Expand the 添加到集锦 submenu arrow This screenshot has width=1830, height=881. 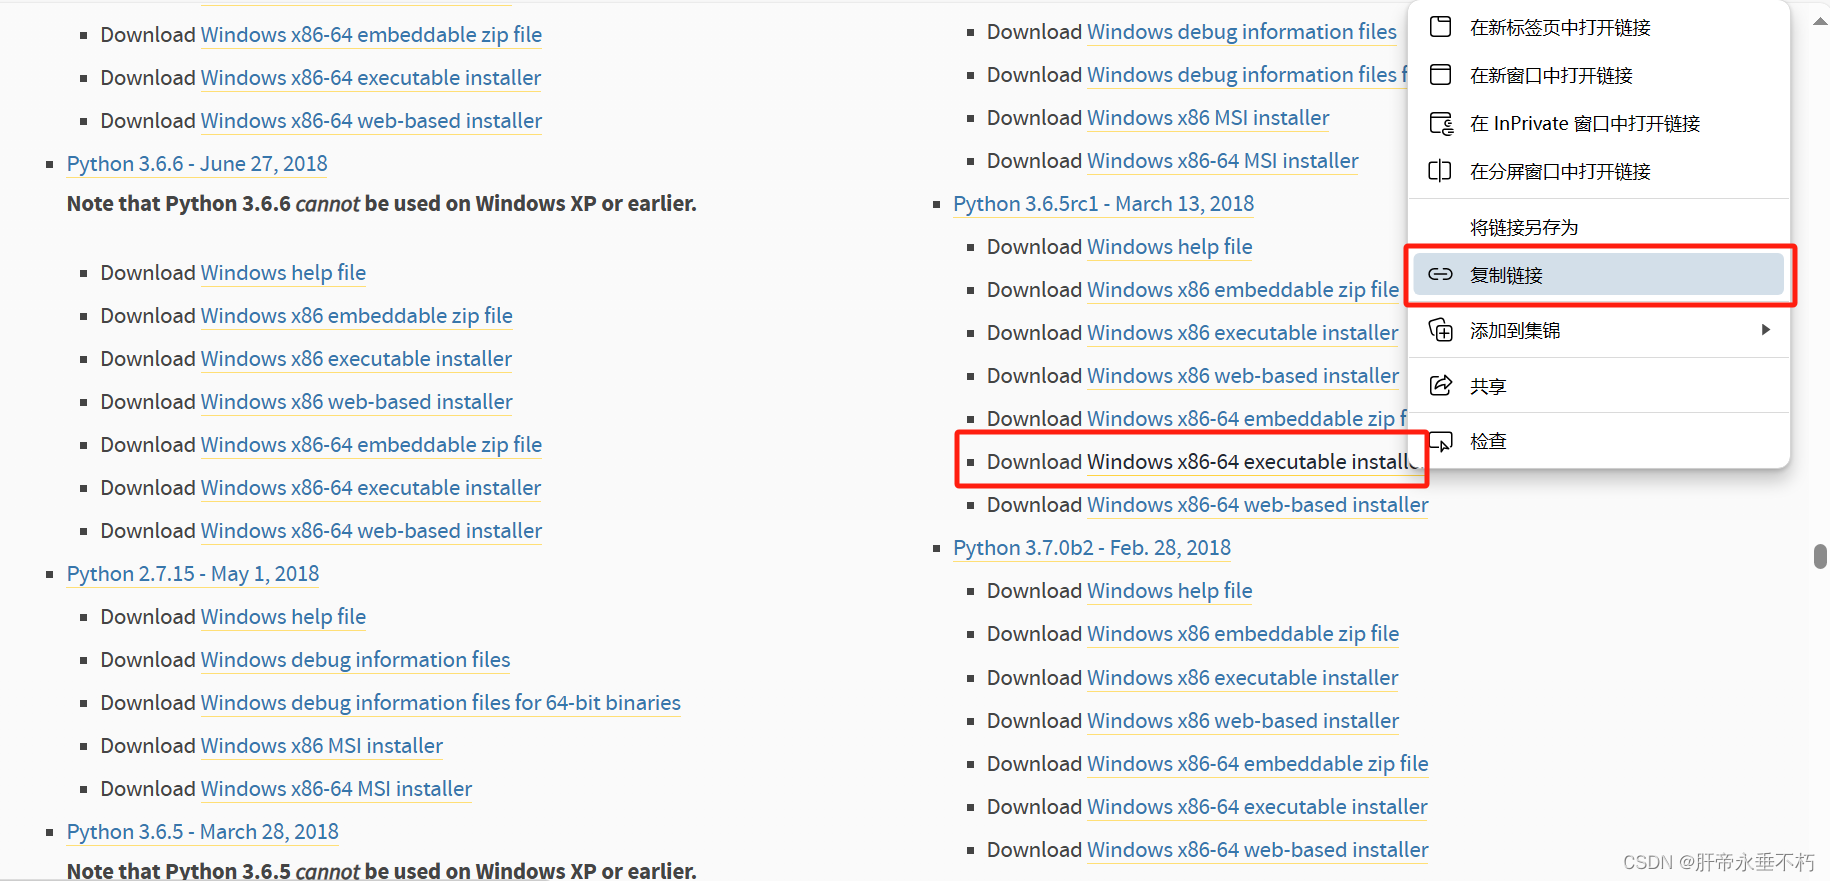pos(1765,330)
